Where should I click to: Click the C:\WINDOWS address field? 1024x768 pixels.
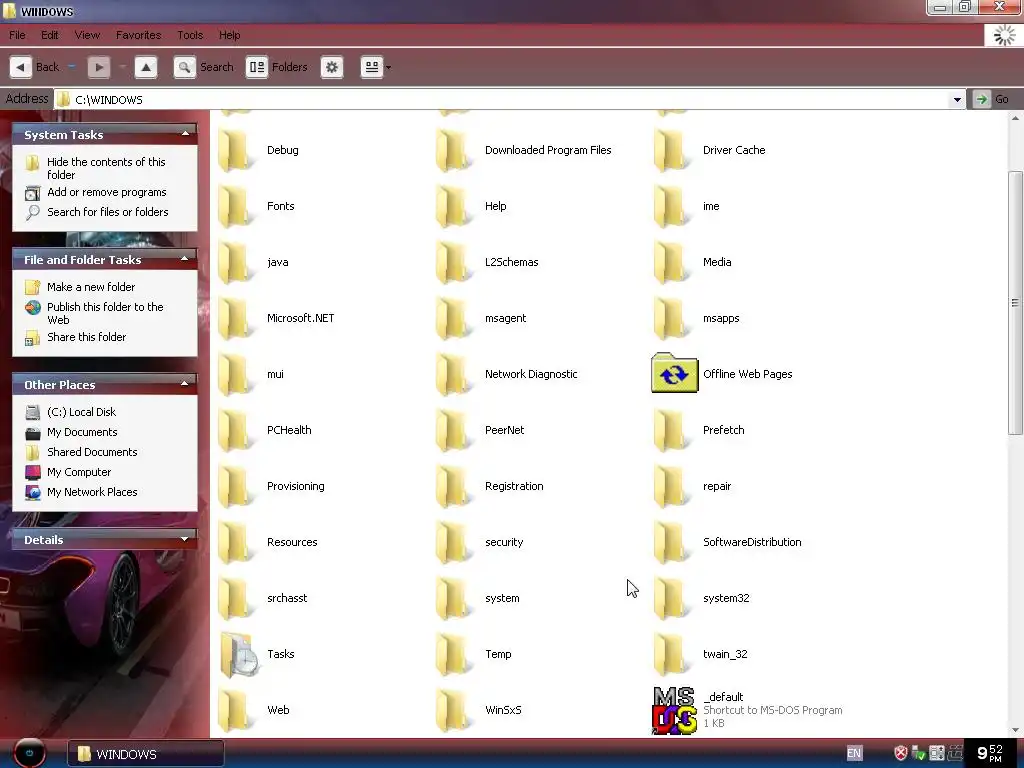(x=502, y=99)
